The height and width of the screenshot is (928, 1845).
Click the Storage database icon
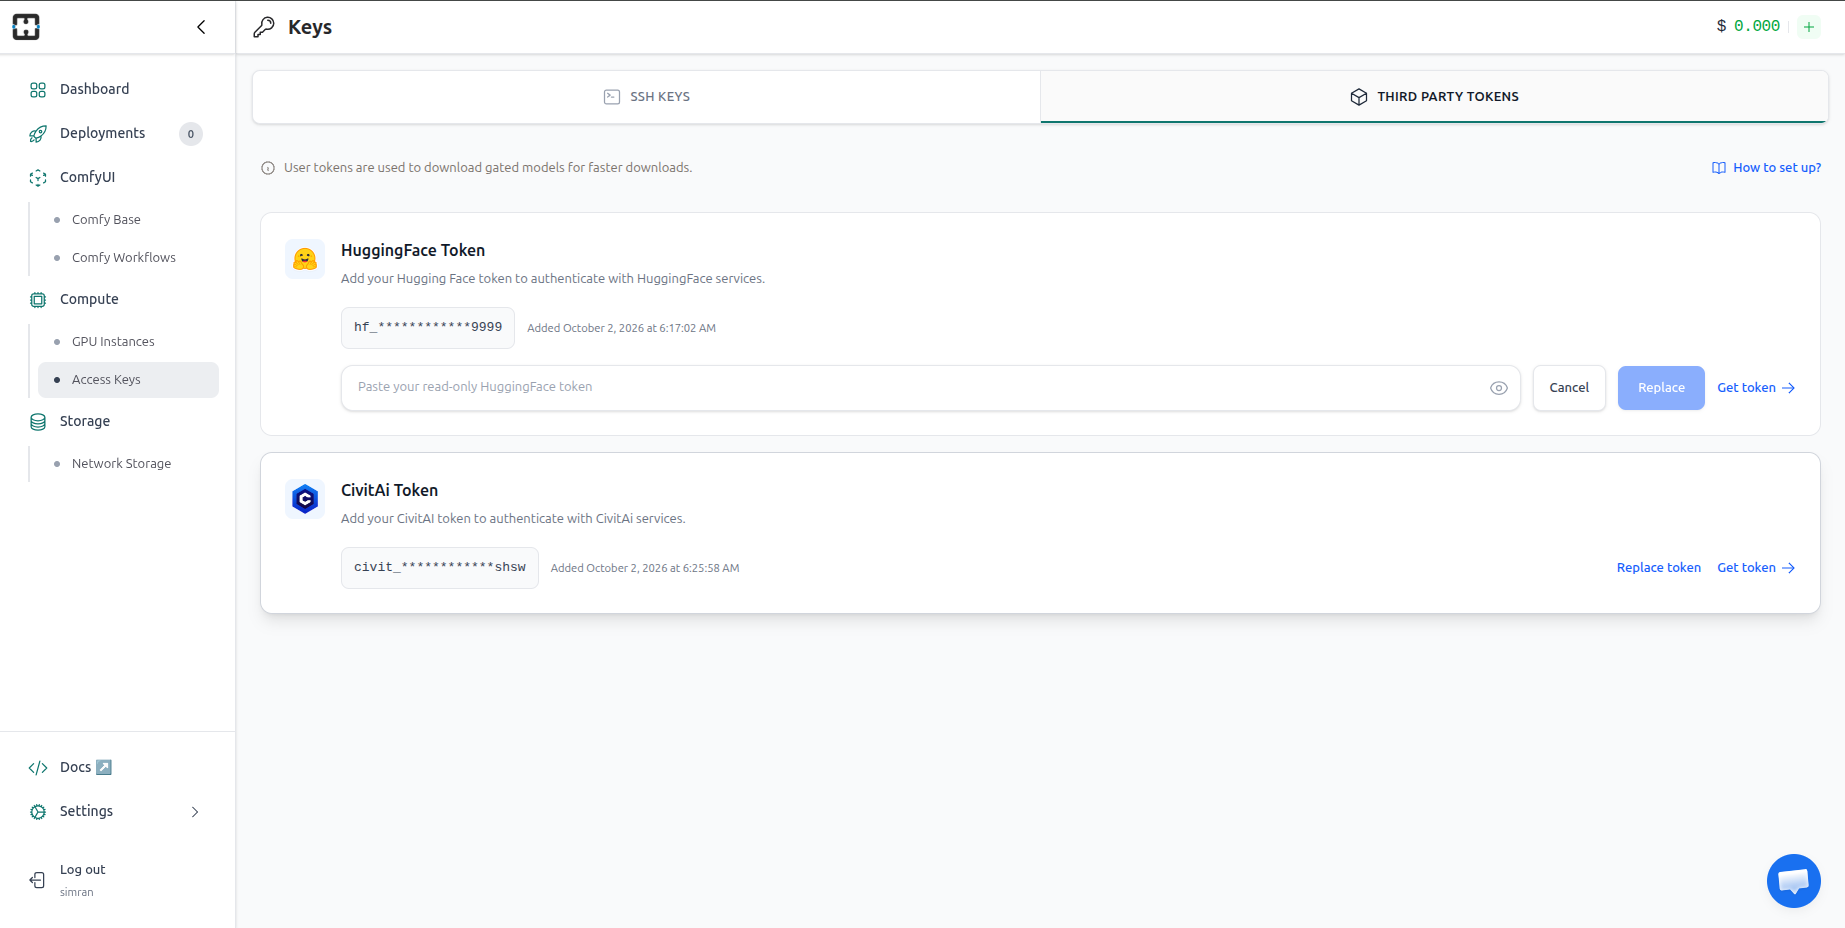click(38, 421)
